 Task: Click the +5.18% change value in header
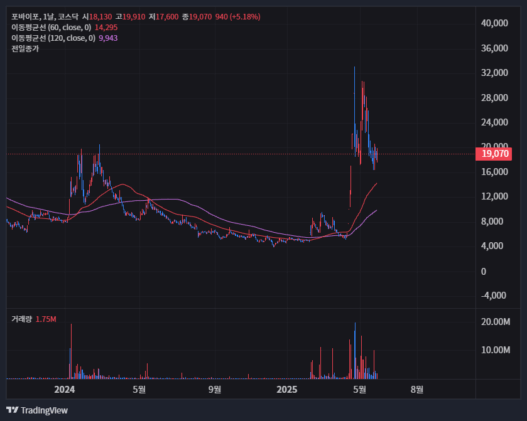point(245,17)
